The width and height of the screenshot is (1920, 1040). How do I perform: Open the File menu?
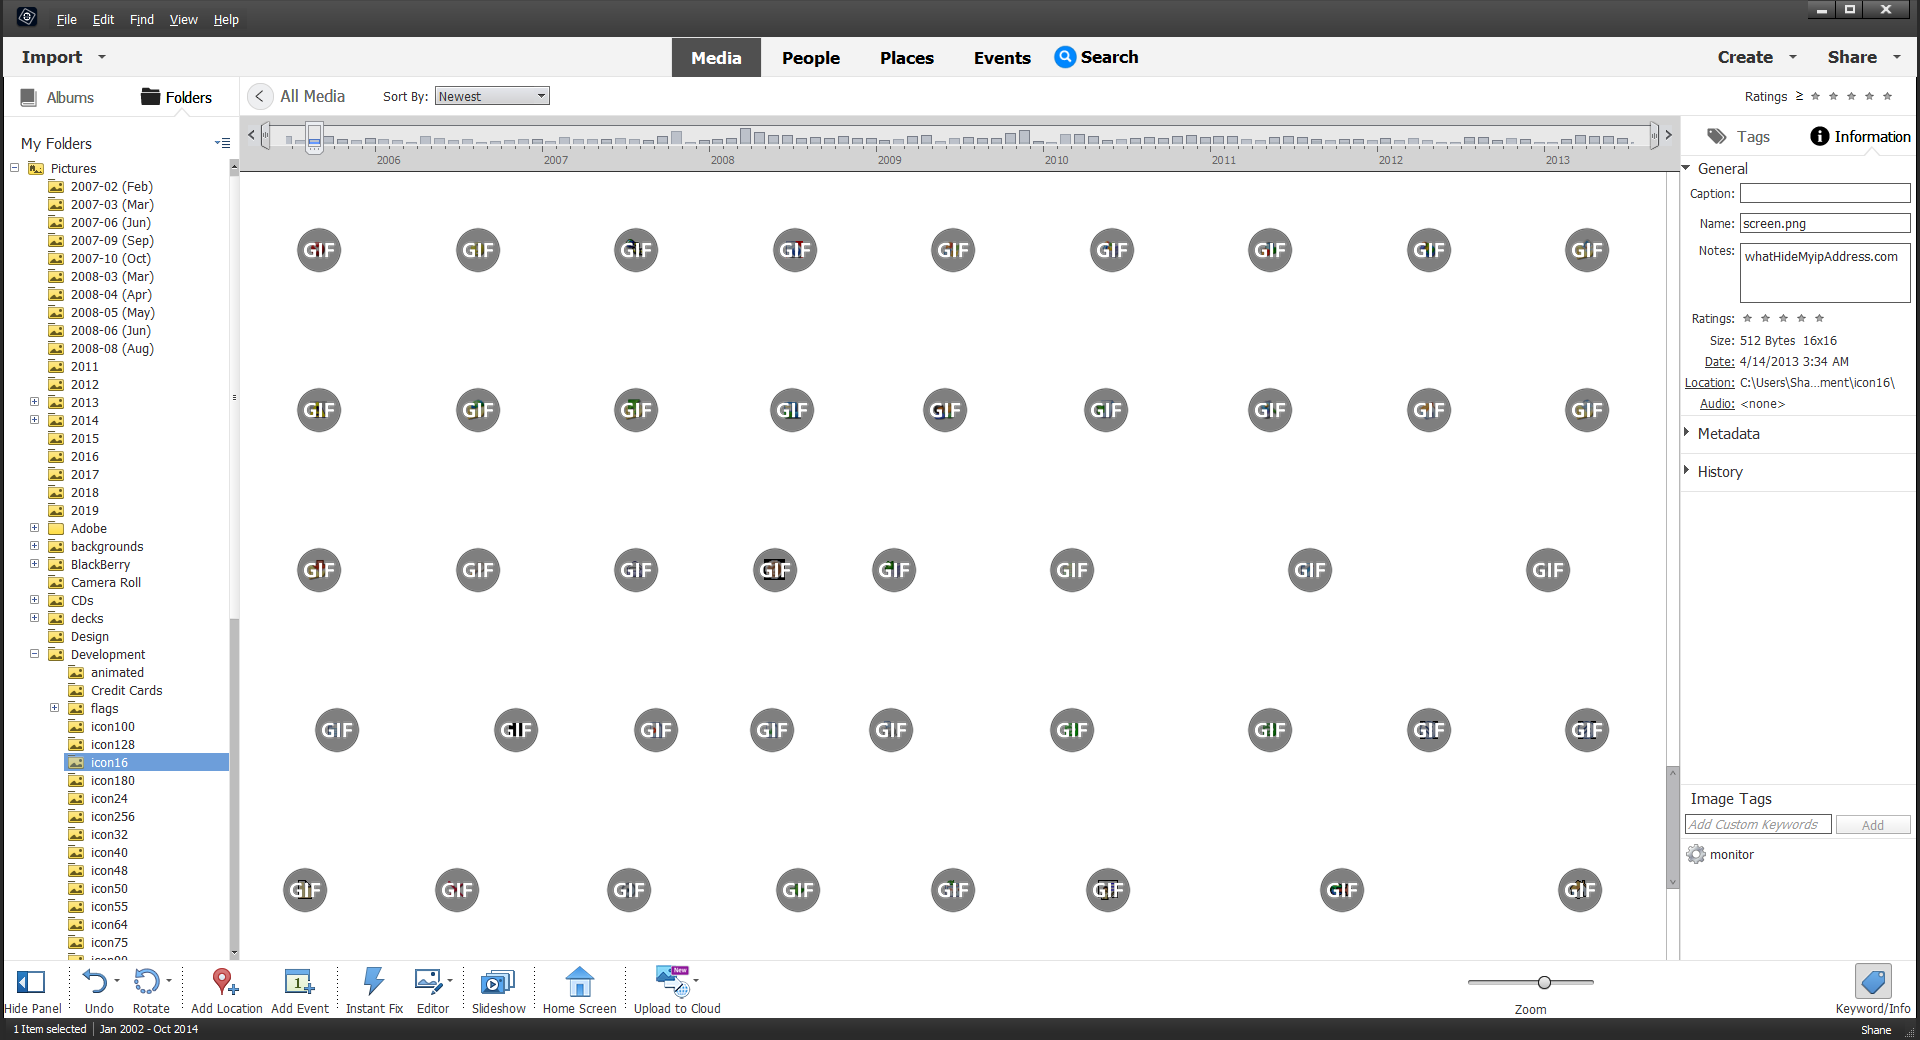pyautogui.click(x=66, y=19)
